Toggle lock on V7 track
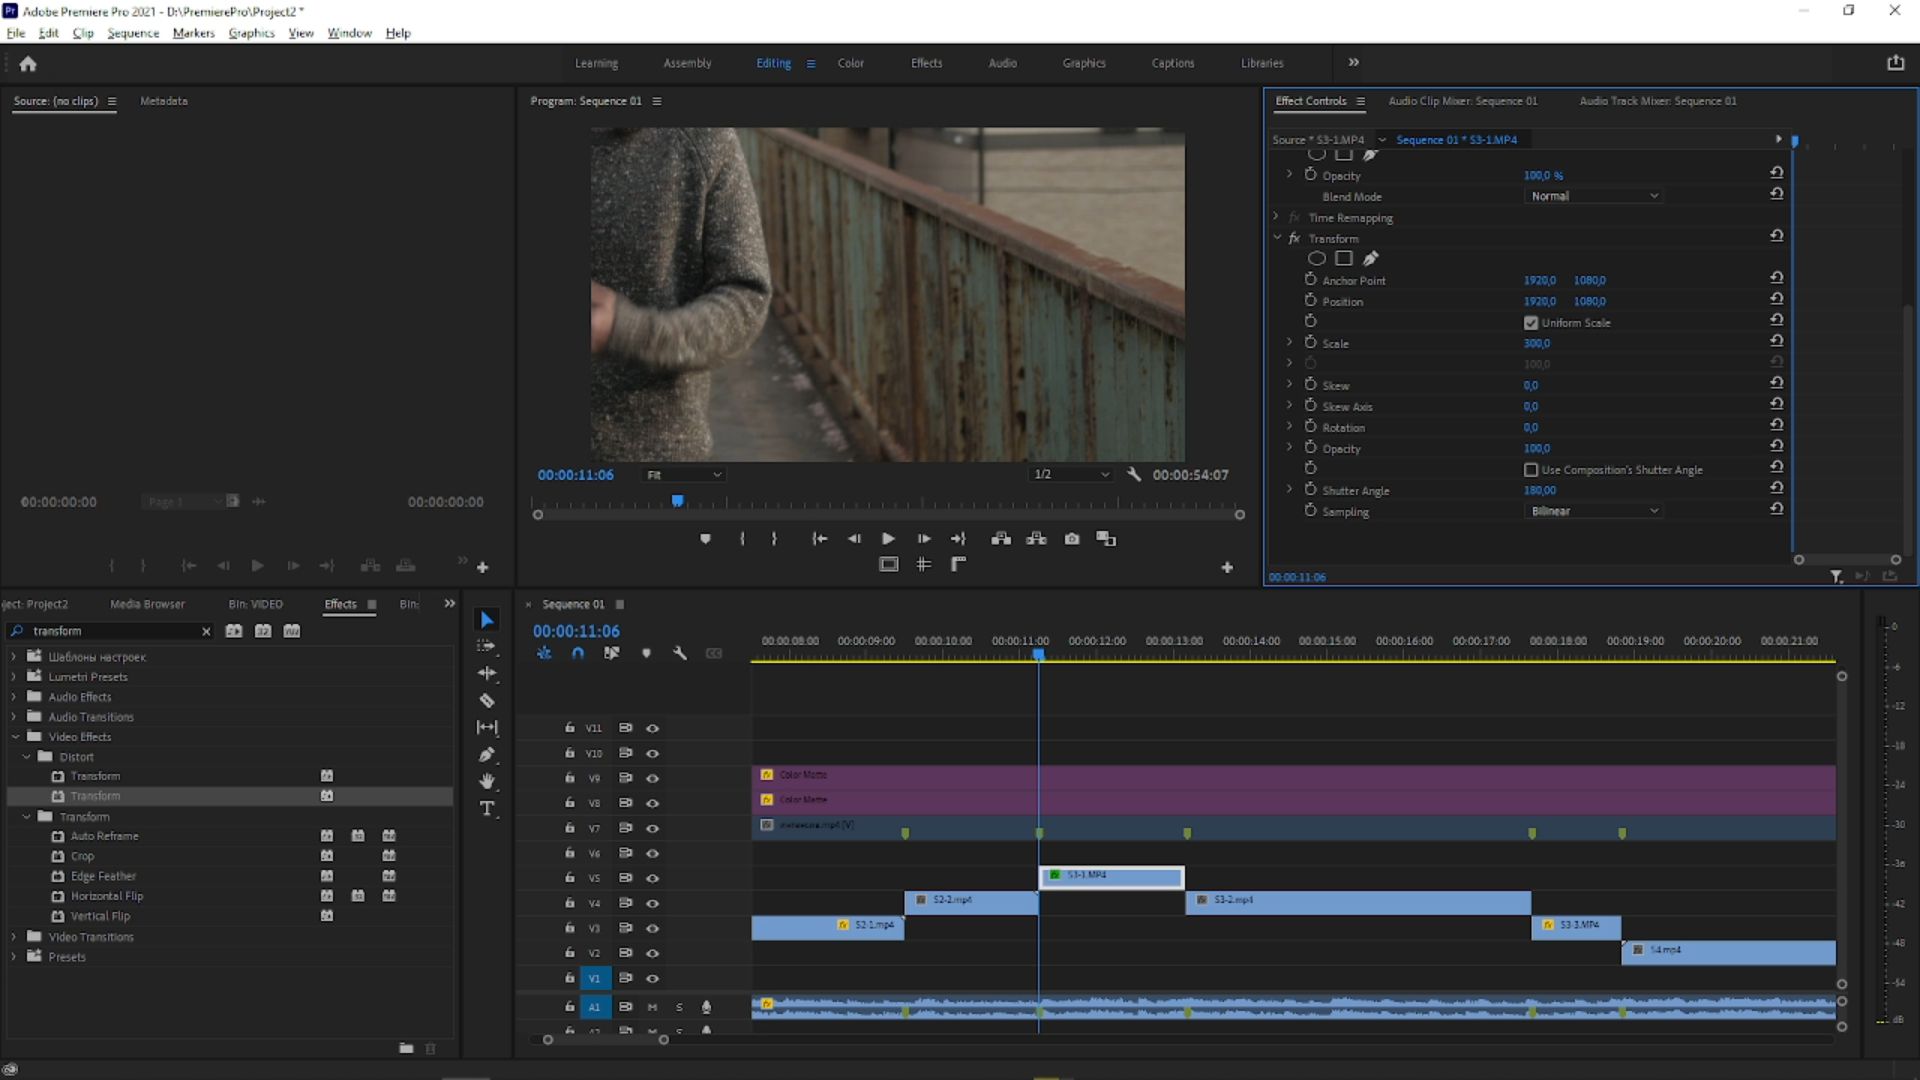The image size is (1920, 1080). (569, 828)
